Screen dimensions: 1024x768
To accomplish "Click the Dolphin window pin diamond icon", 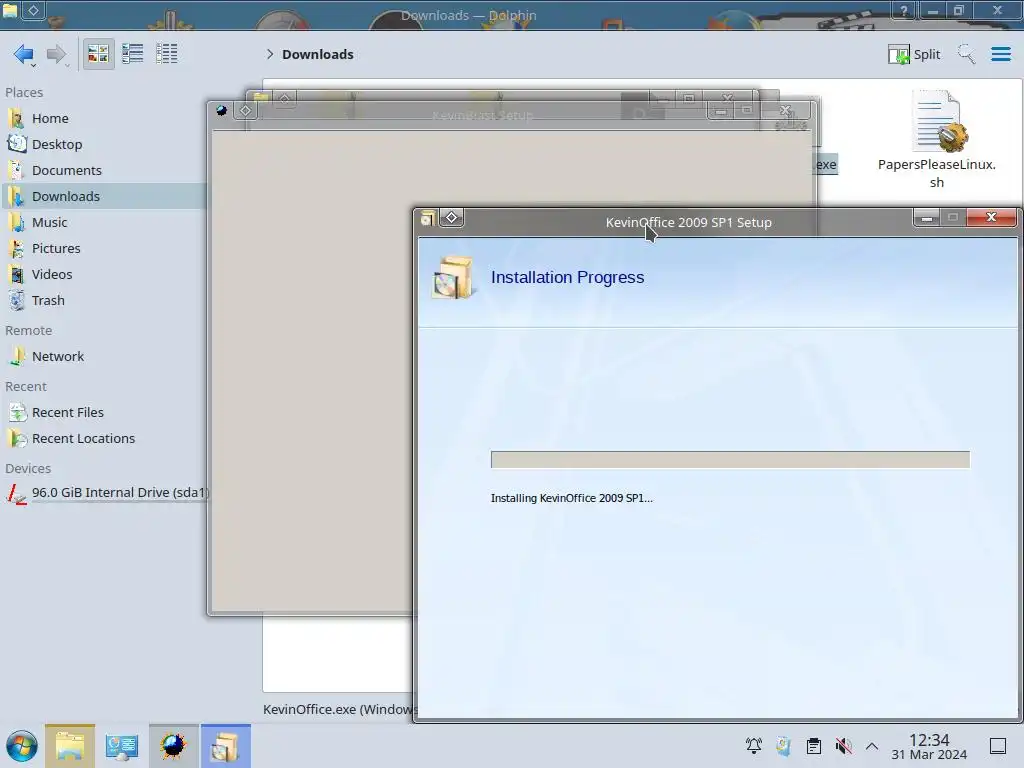I will coord(33,10).
